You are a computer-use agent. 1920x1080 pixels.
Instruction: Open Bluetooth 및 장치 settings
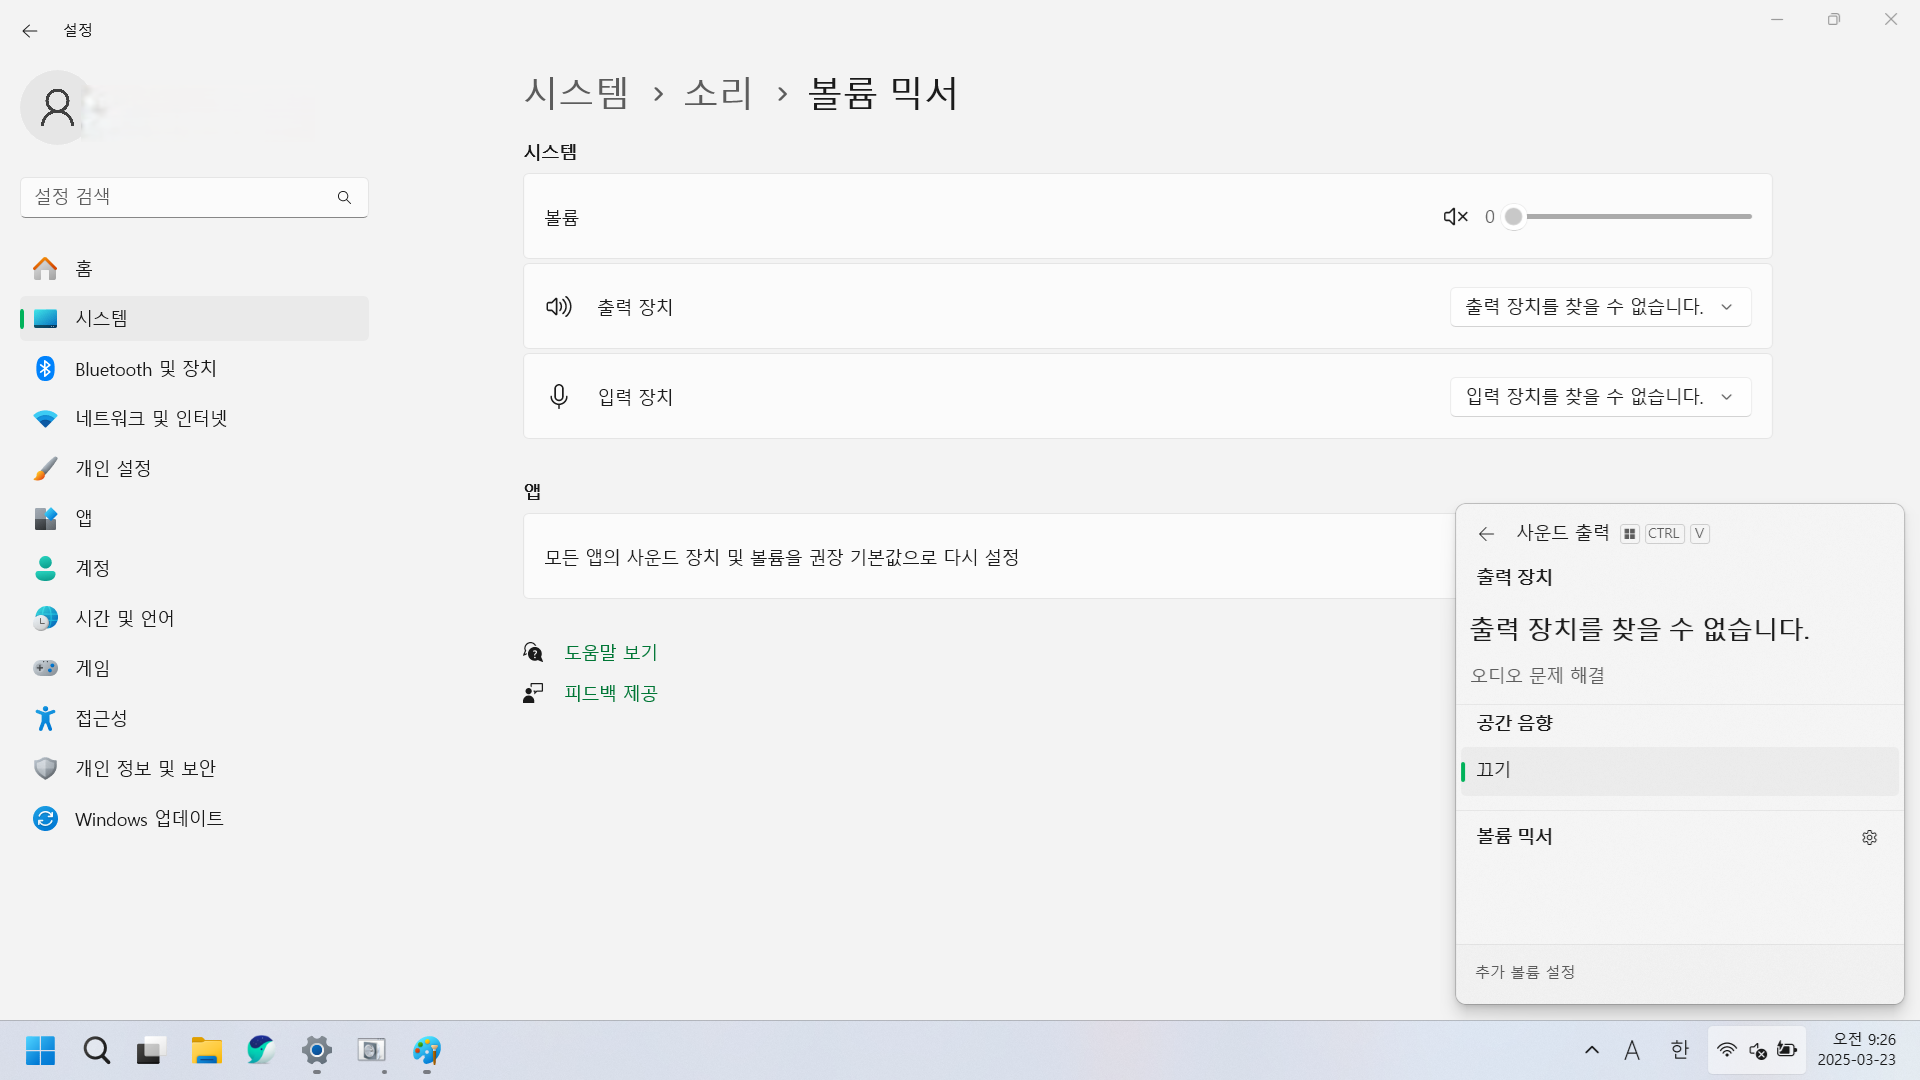145,369
